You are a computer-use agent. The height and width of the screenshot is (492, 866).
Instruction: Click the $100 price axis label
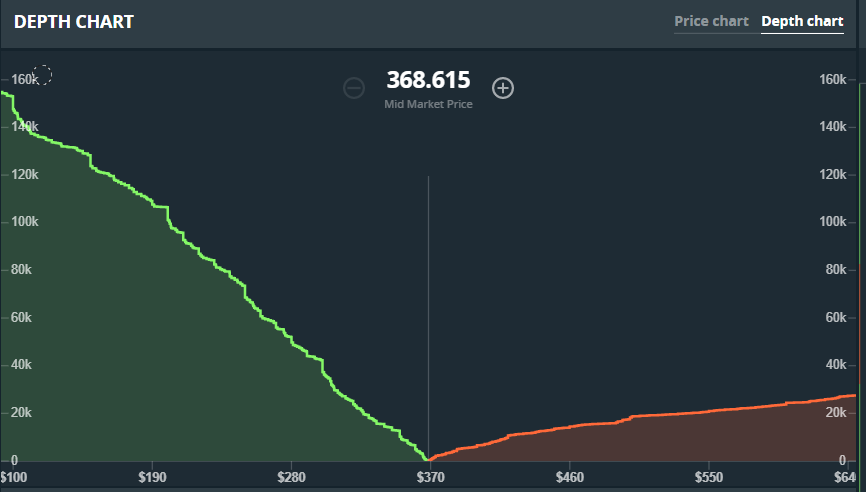[x=13, y=477]
